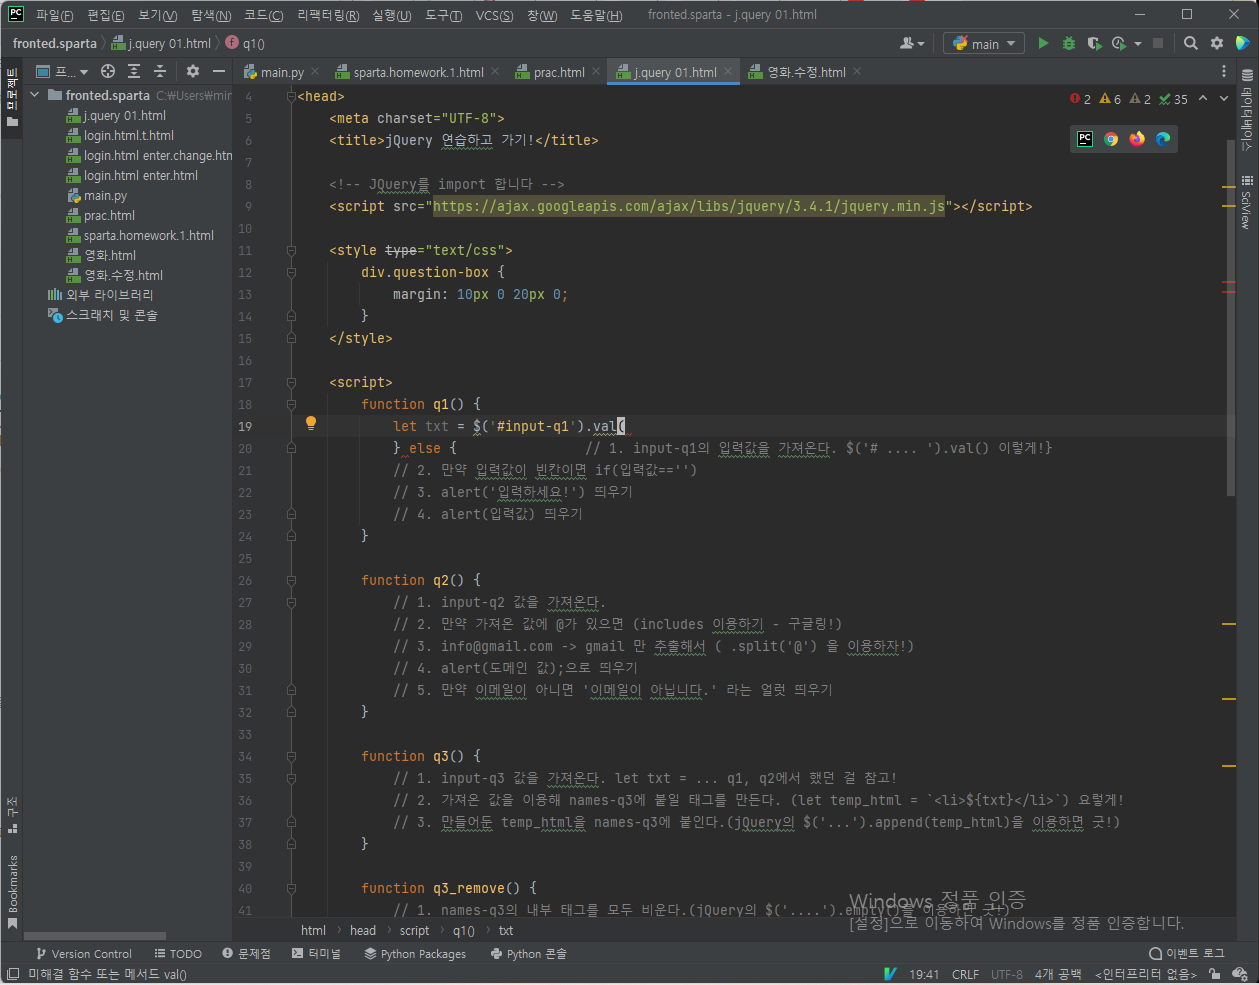Toggle the 구조 structure side panel
This screenshot has height=985, width=1259.
click(13, 815)
